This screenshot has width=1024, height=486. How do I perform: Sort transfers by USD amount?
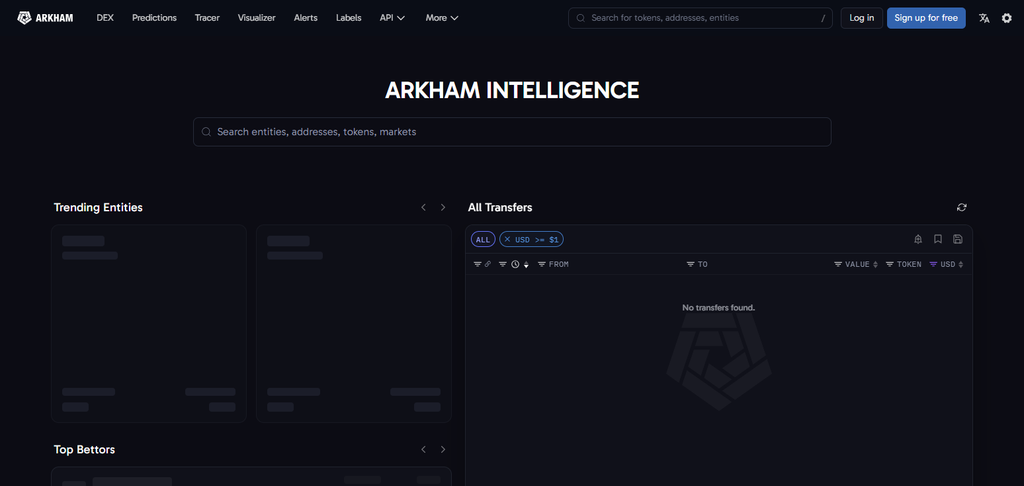click(x=961, y=265)
